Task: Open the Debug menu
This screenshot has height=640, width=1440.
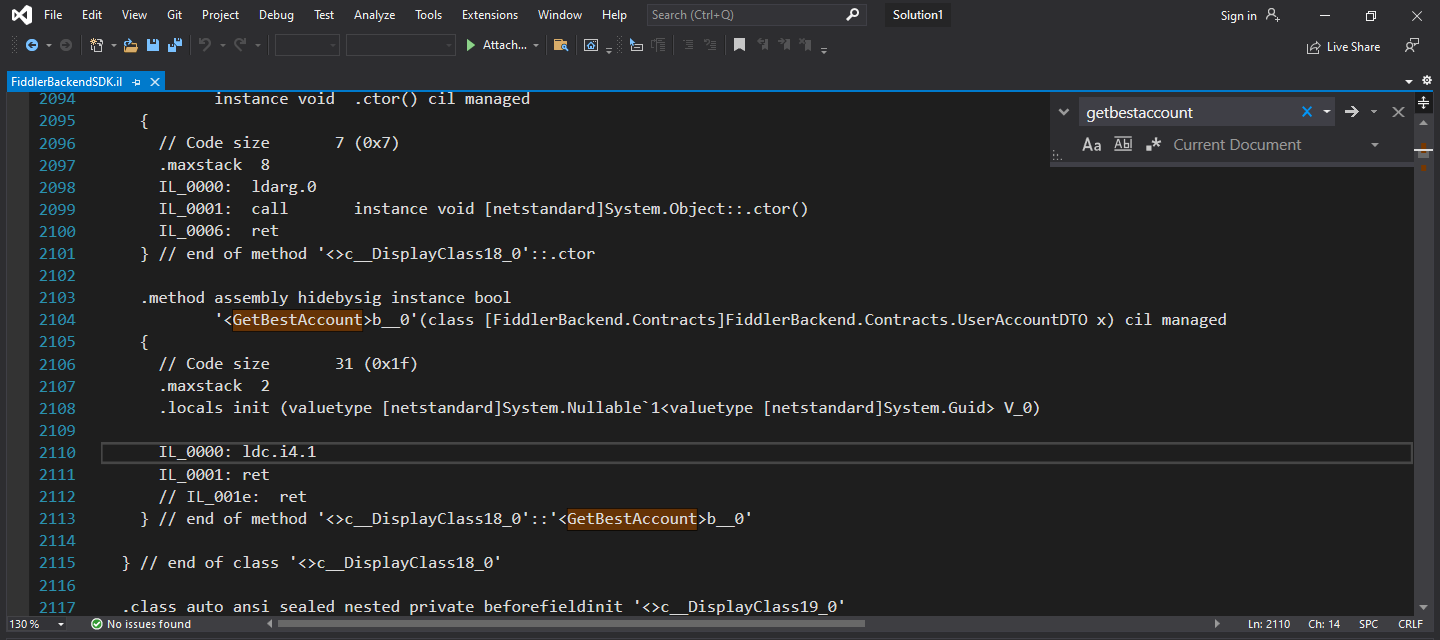Action: point(276,15)
